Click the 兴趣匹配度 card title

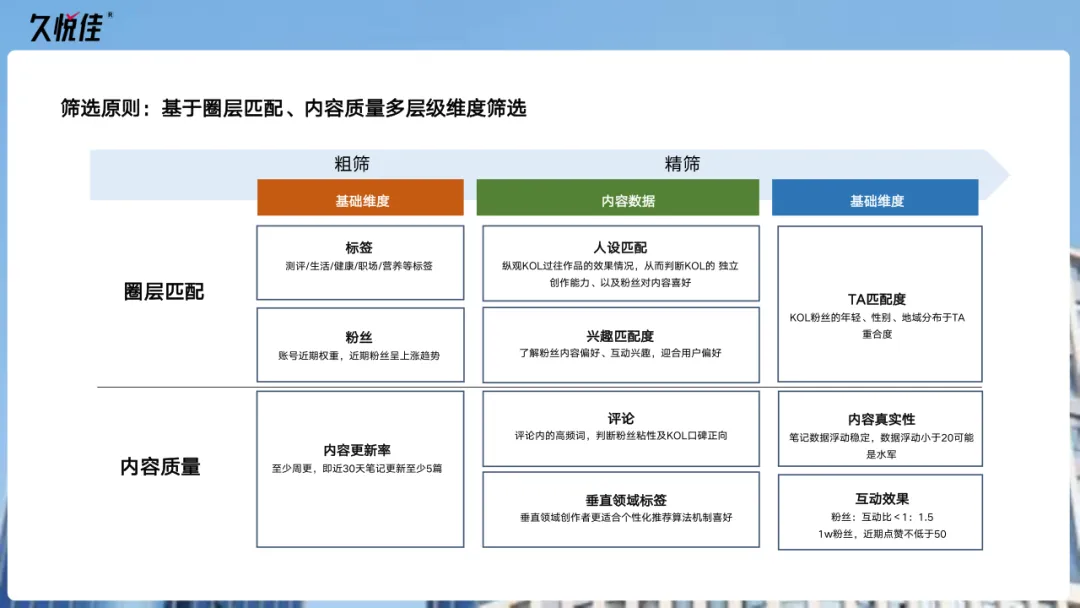620,336
